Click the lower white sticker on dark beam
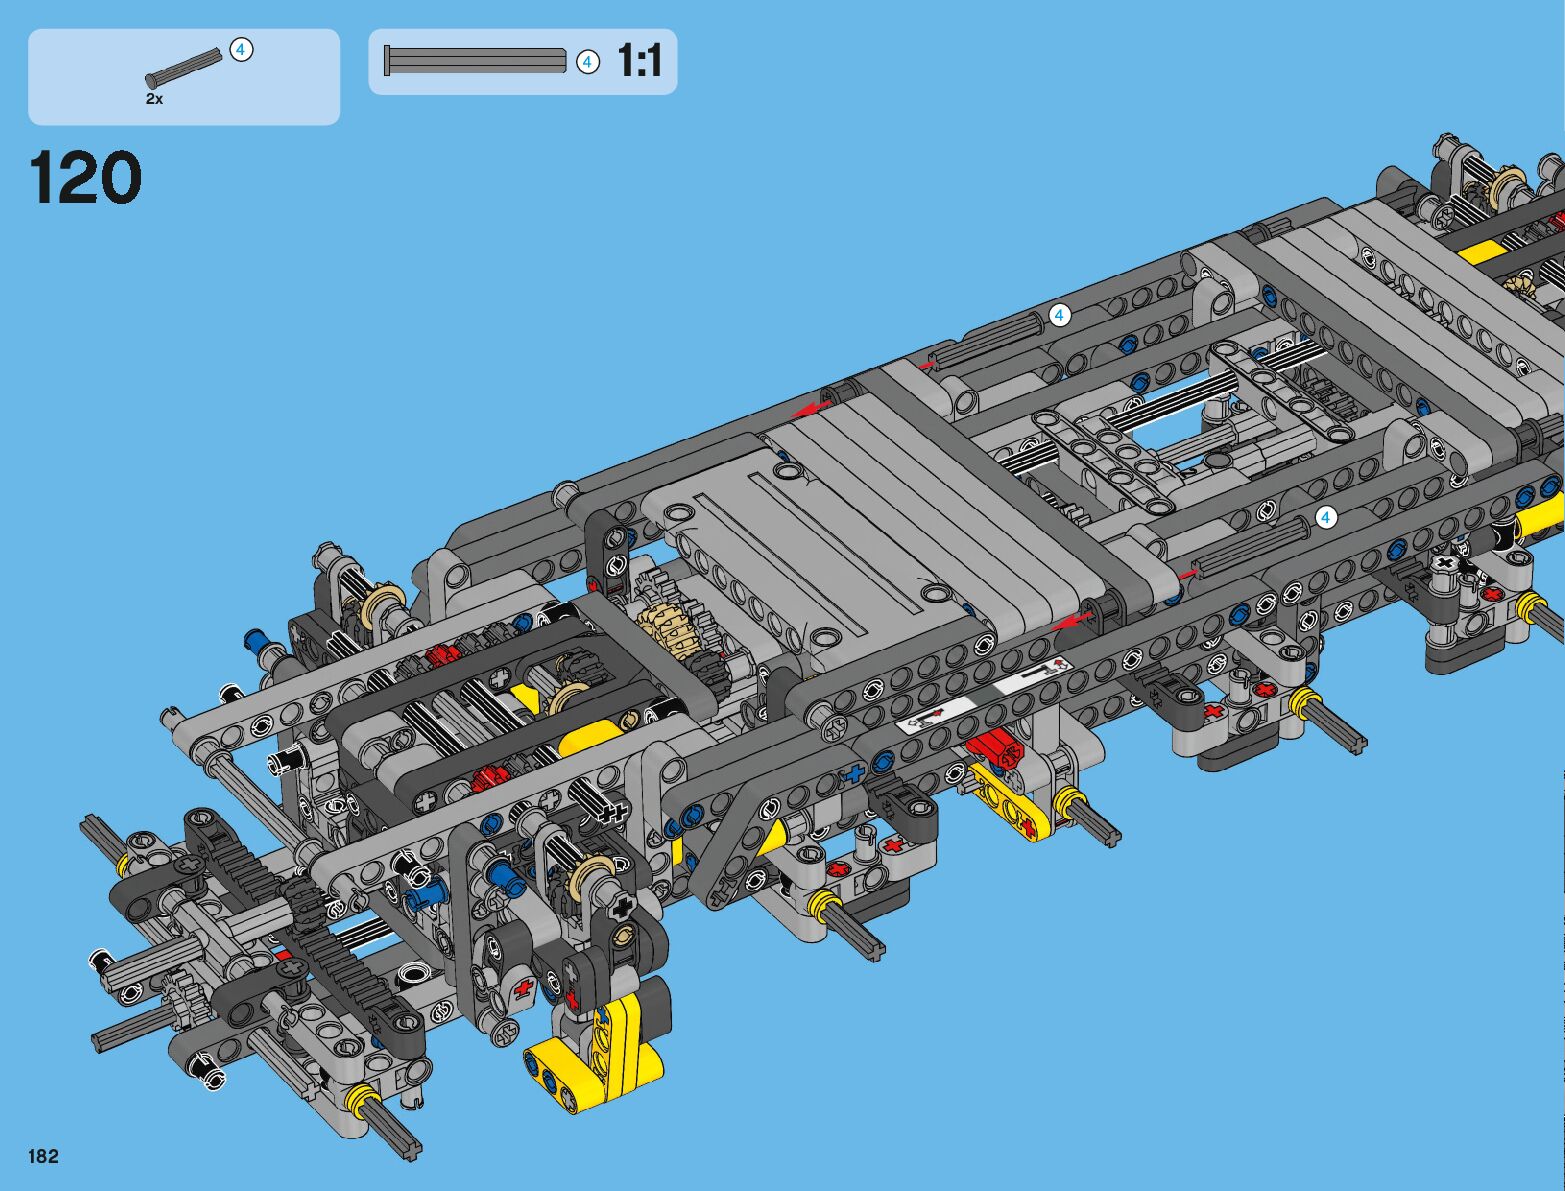 tap(937, 717)
